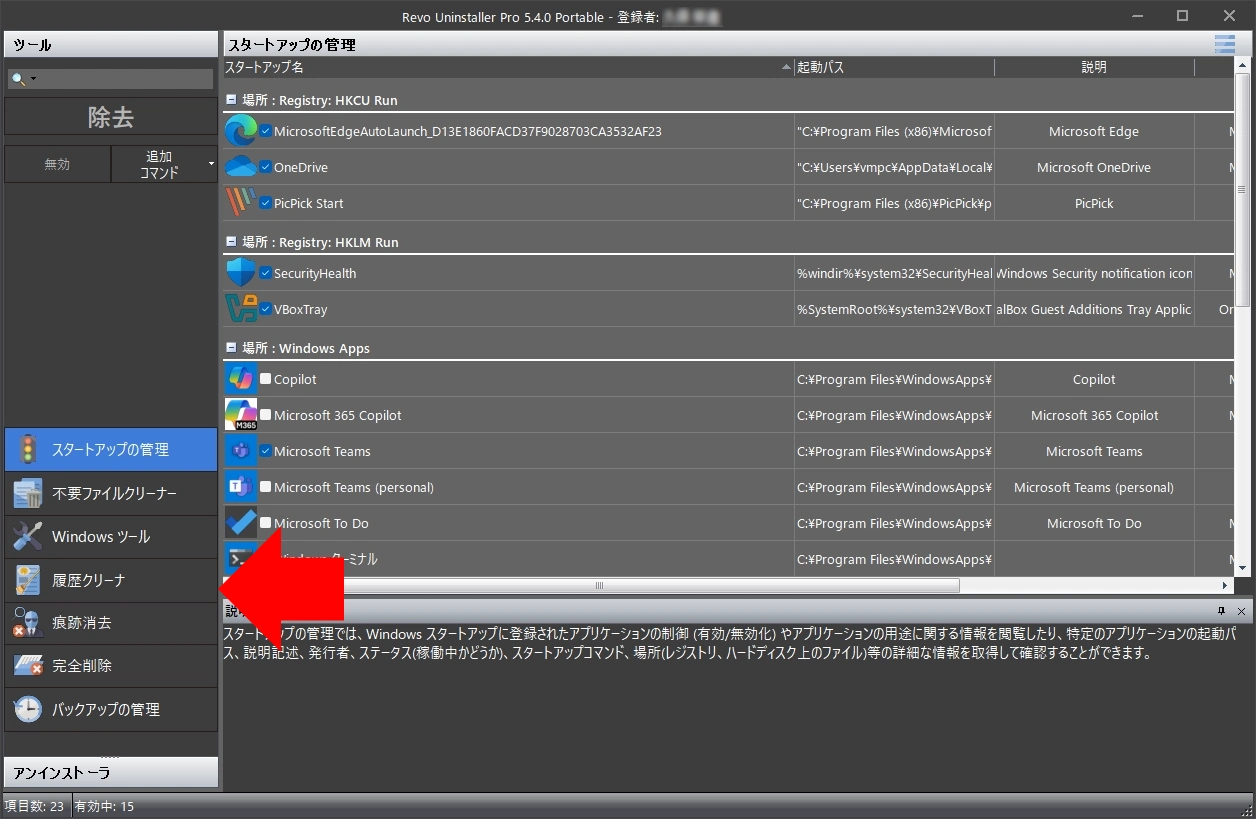Pin the 説明 description panel

1222,611
